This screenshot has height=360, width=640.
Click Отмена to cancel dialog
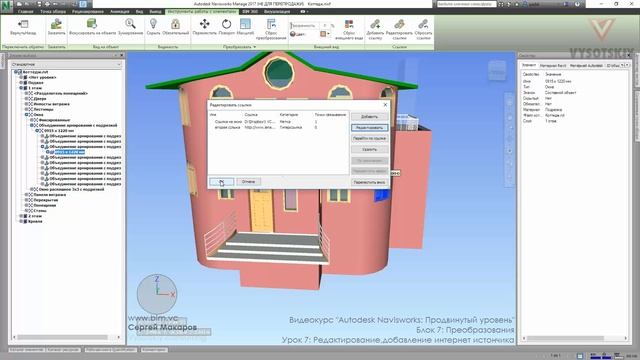click(x=248, y=182)
